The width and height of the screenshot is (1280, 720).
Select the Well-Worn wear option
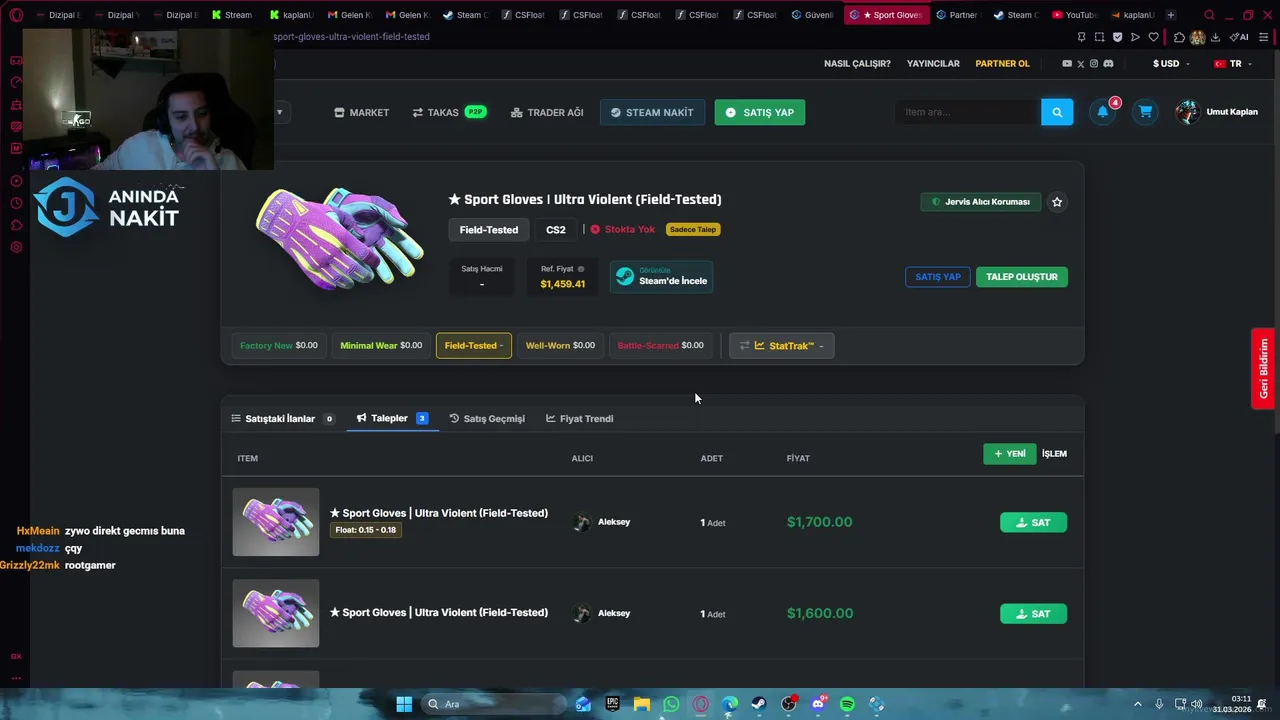pos(560,346)
